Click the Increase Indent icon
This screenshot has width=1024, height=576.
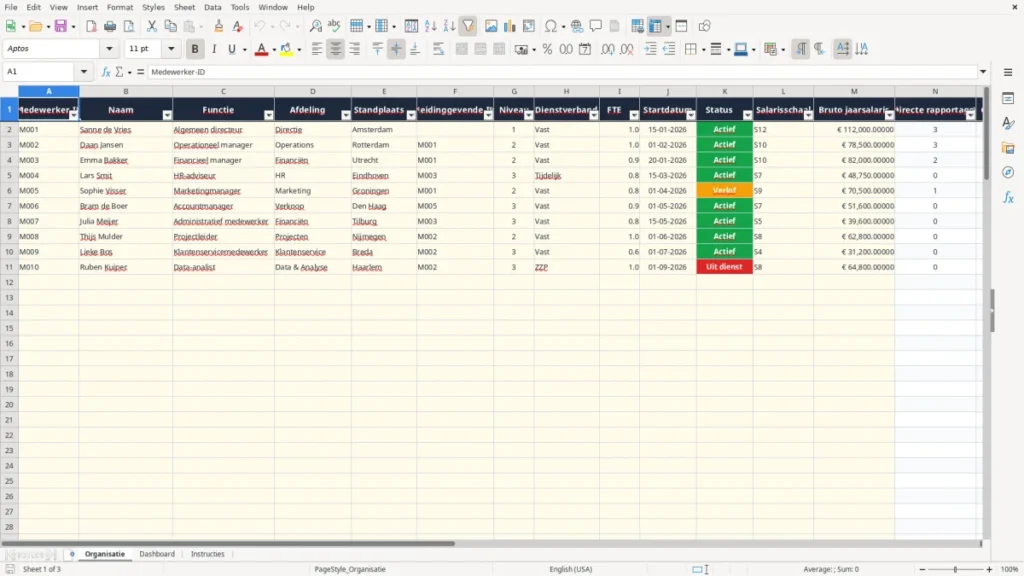650,49
